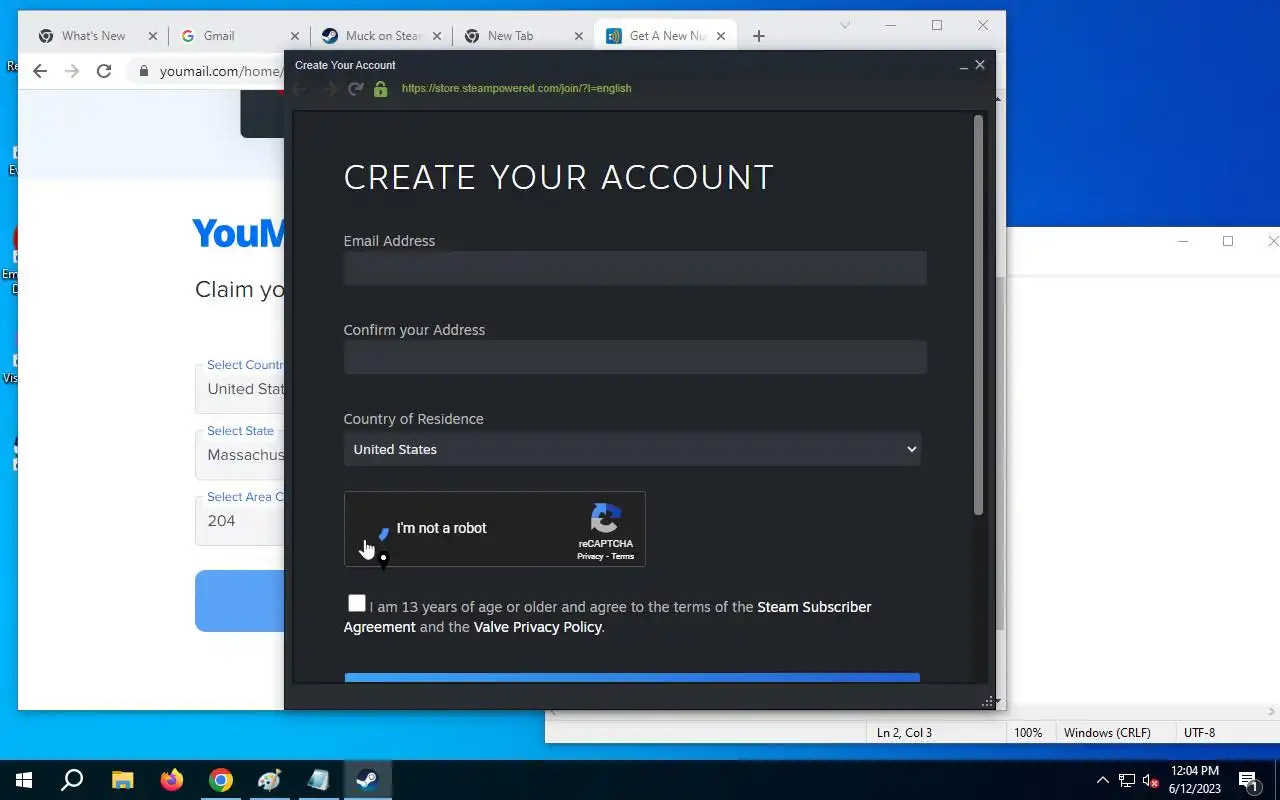Click the Create Your Account title bar text

coord(345,65)
